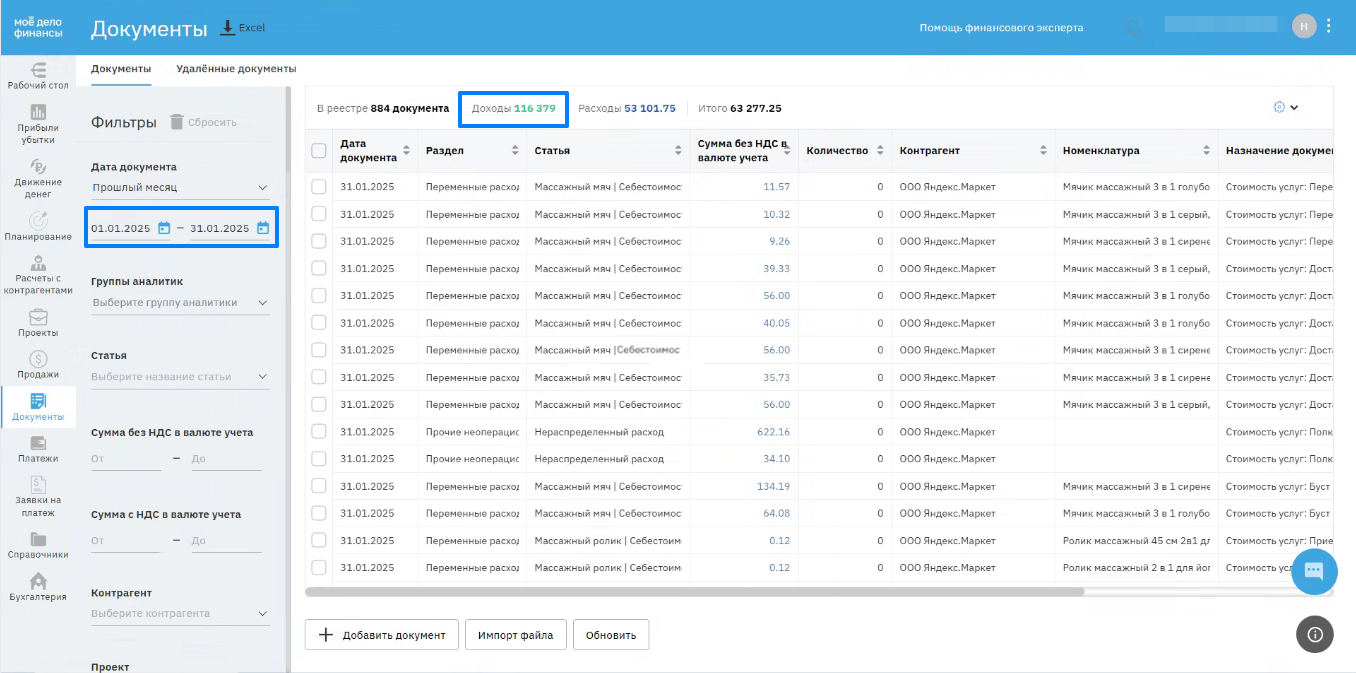The height and width of the screenshot is (673, 1356).
Task: Click the Excel download icon
Action: coord(227,27)
